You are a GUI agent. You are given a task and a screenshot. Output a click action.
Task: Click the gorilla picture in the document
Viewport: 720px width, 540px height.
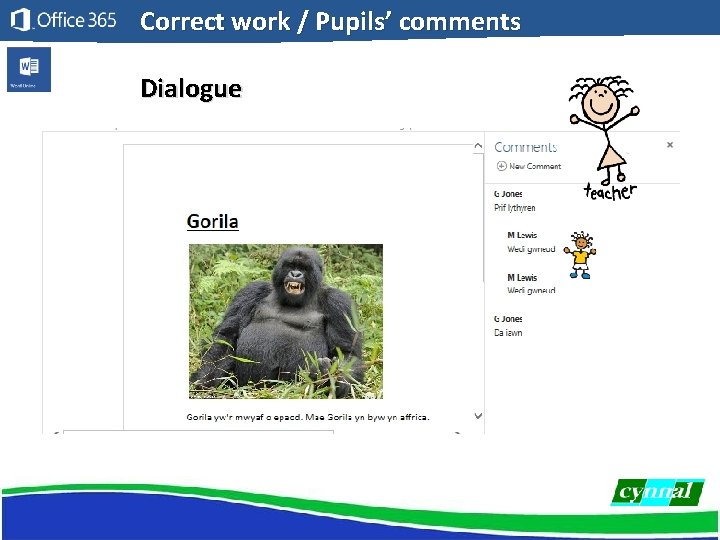[286, 321]
